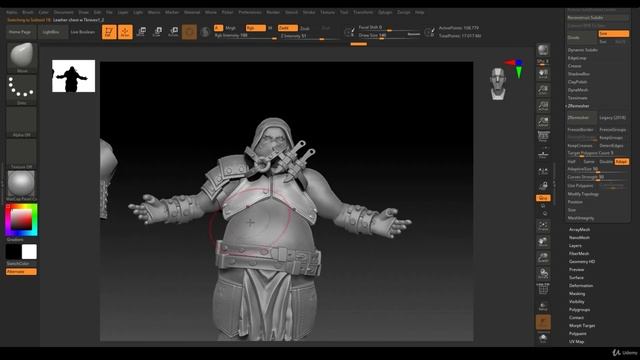Expand the ArrayMesh subpalette
Image resolution: width=640 pixels, height=360 pixels.
pos(580,230)
